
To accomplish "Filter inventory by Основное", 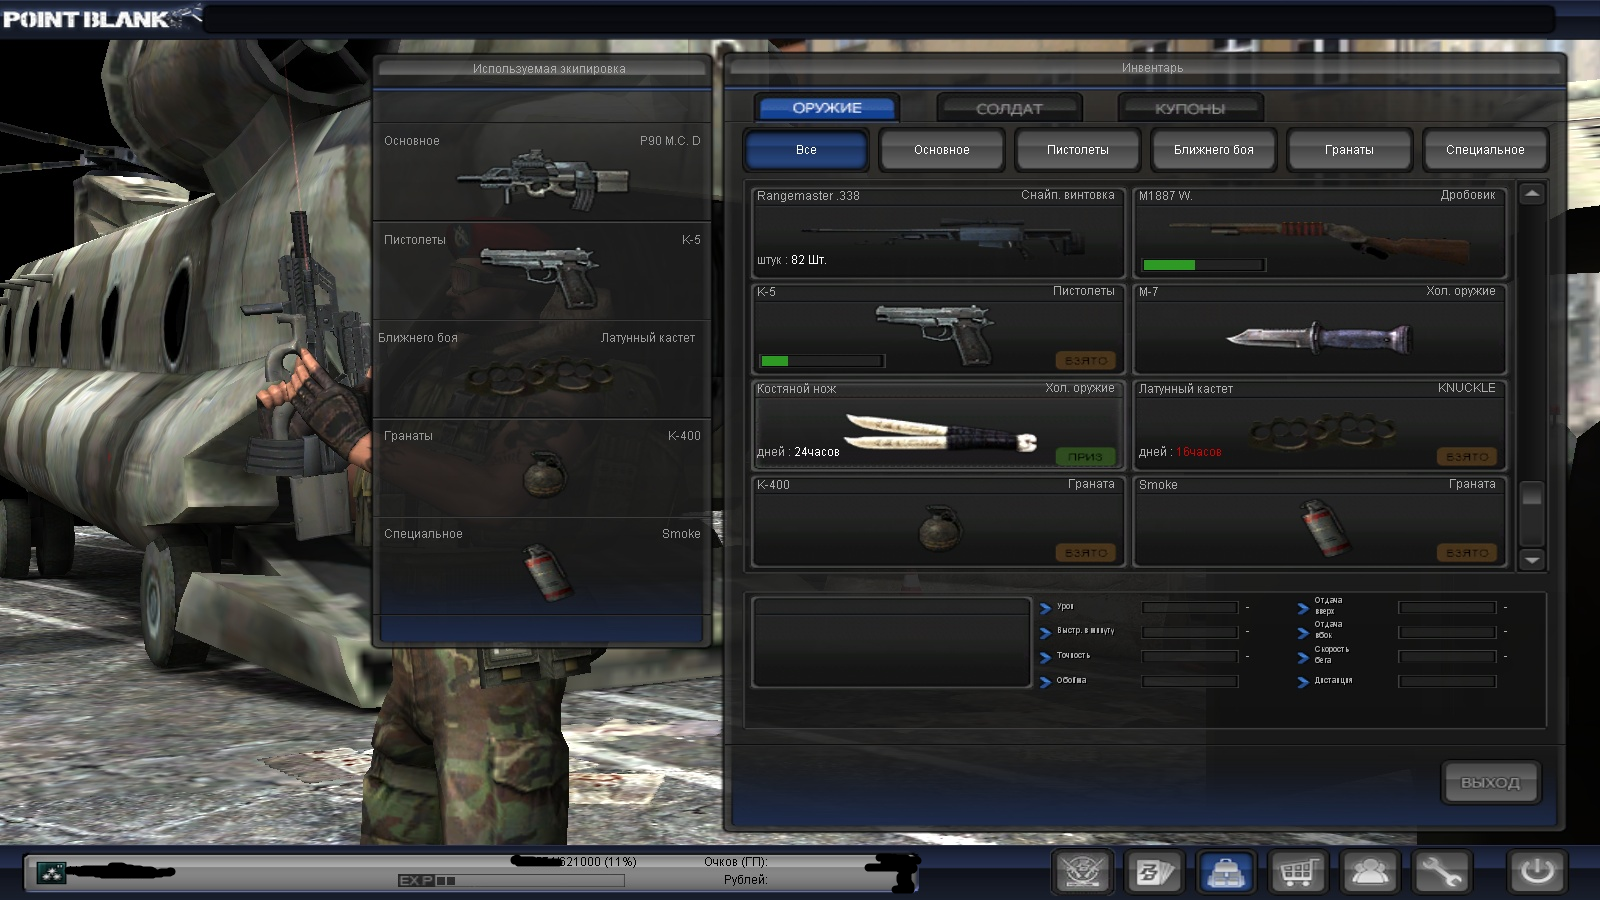I will coord(942,150).
